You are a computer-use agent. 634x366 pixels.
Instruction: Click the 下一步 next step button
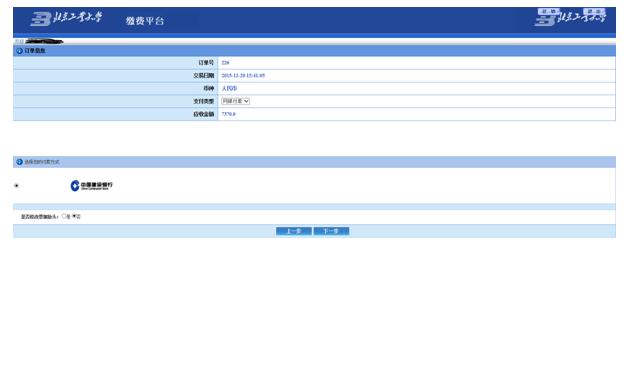click(x=331, y=231)
